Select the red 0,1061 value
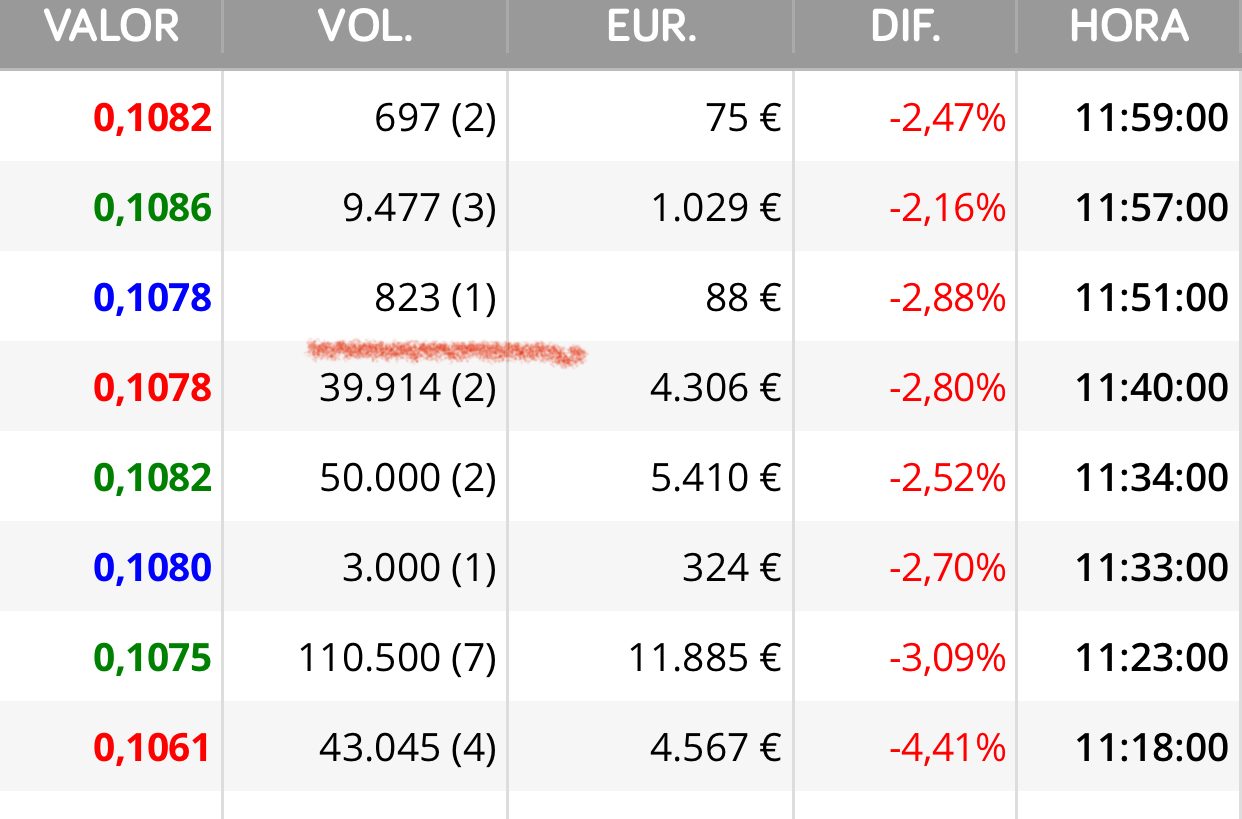This screenshot has width=1242, height=819. click(153, 748)
